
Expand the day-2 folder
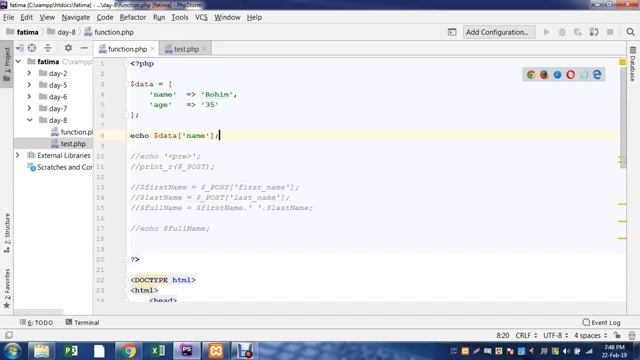point(29,73)
